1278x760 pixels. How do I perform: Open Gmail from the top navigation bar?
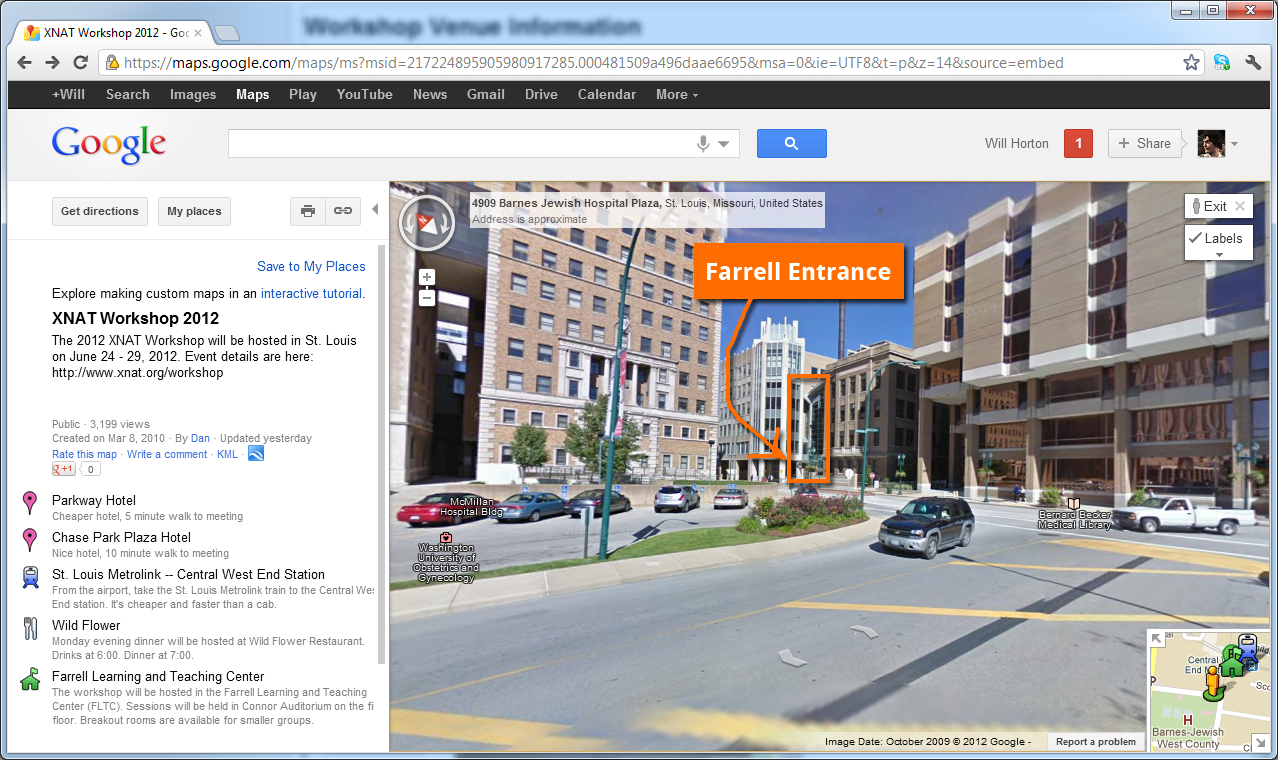(x=485, y=95)
